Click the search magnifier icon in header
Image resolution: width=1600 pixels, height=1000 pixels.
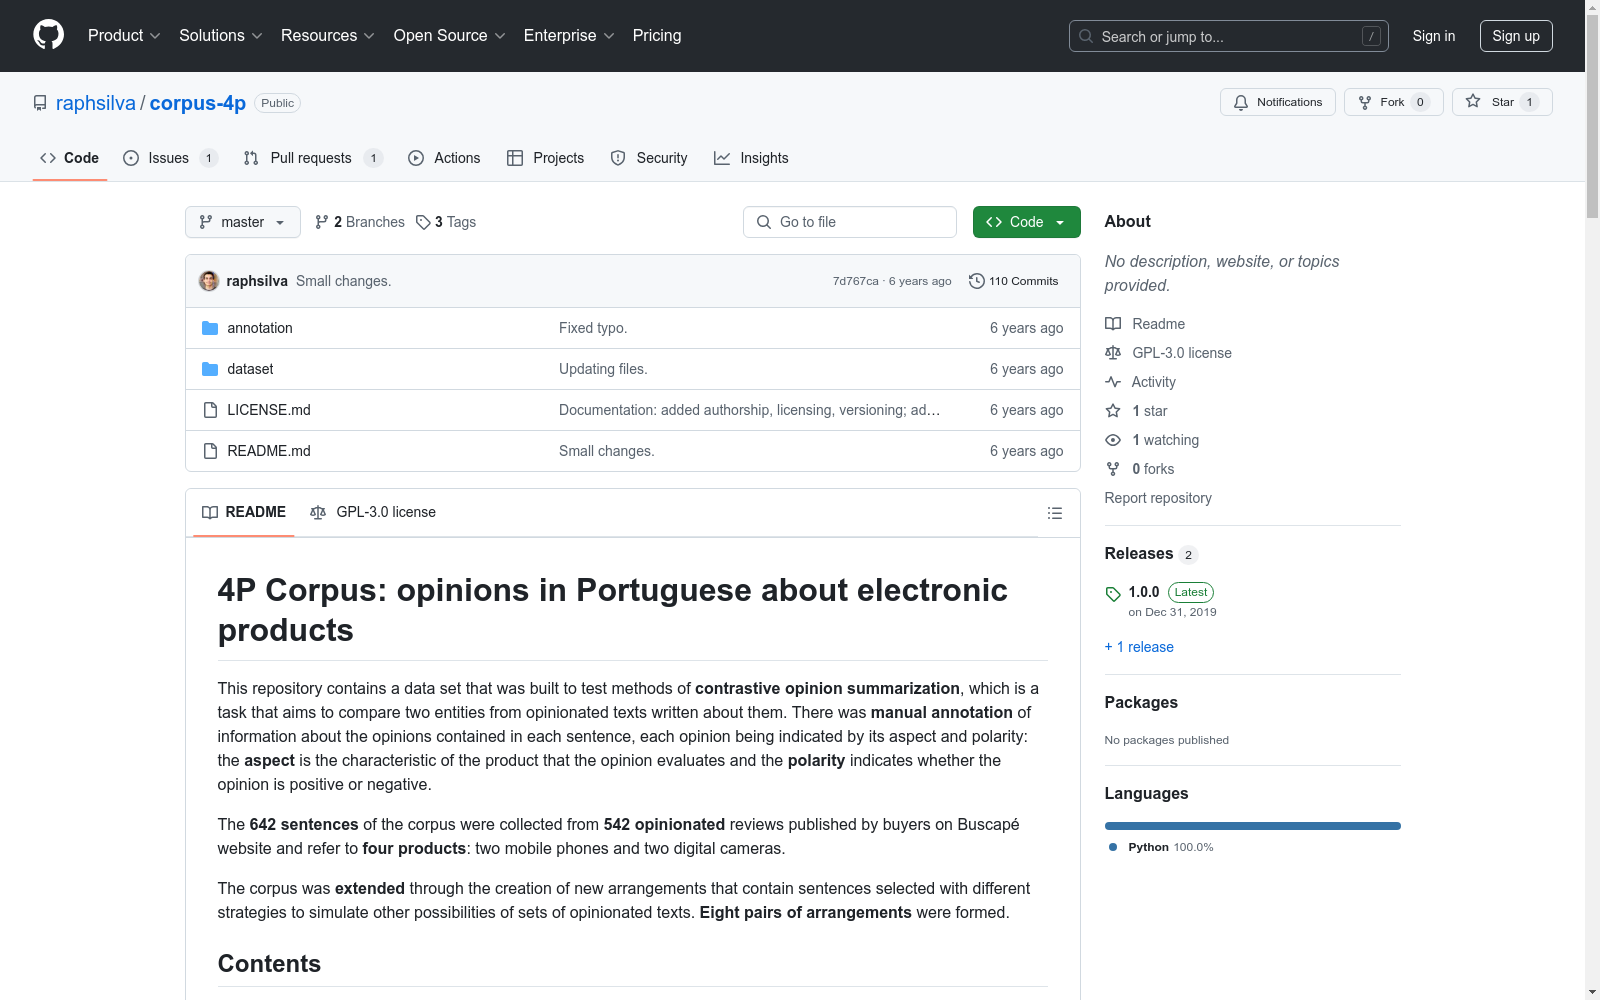point(1086,36)
